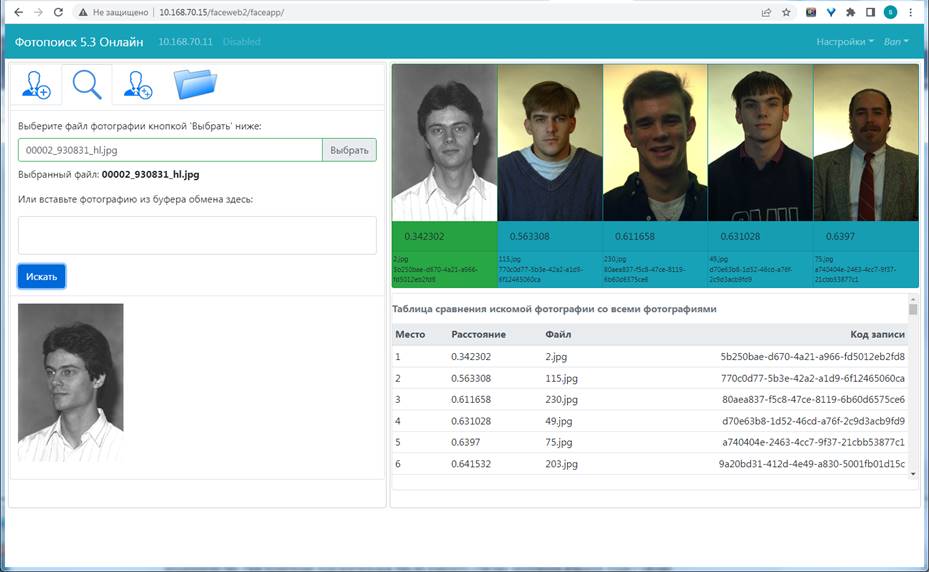Select the top match thumbnail scored 0.342302

coord(444,143)
